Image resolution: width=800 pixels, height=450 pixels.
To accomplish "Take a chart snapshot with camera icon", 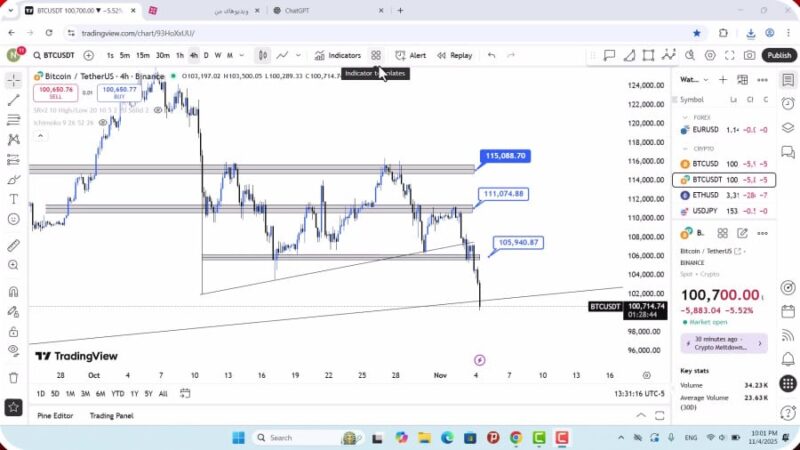I will (x=750, y=56).
